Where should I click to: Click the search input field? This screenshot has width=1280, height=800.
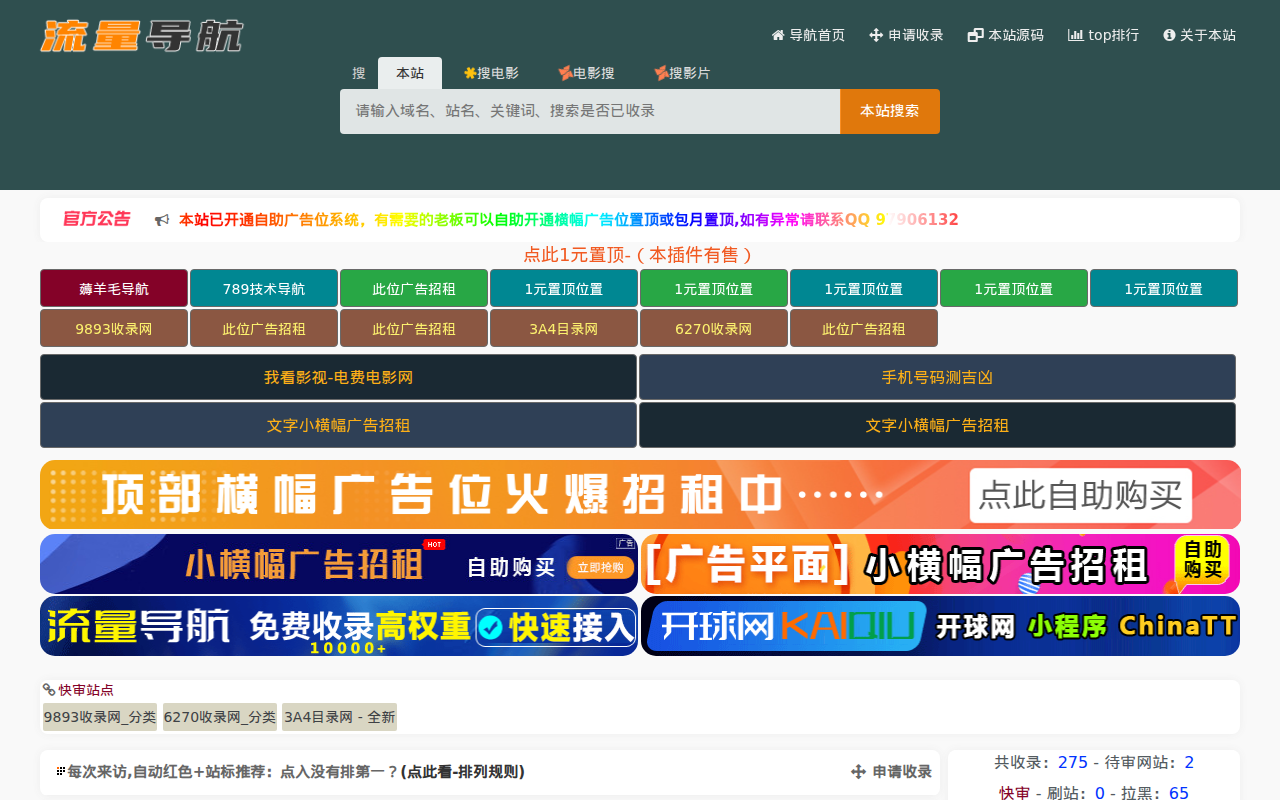[x=590, y=111]
